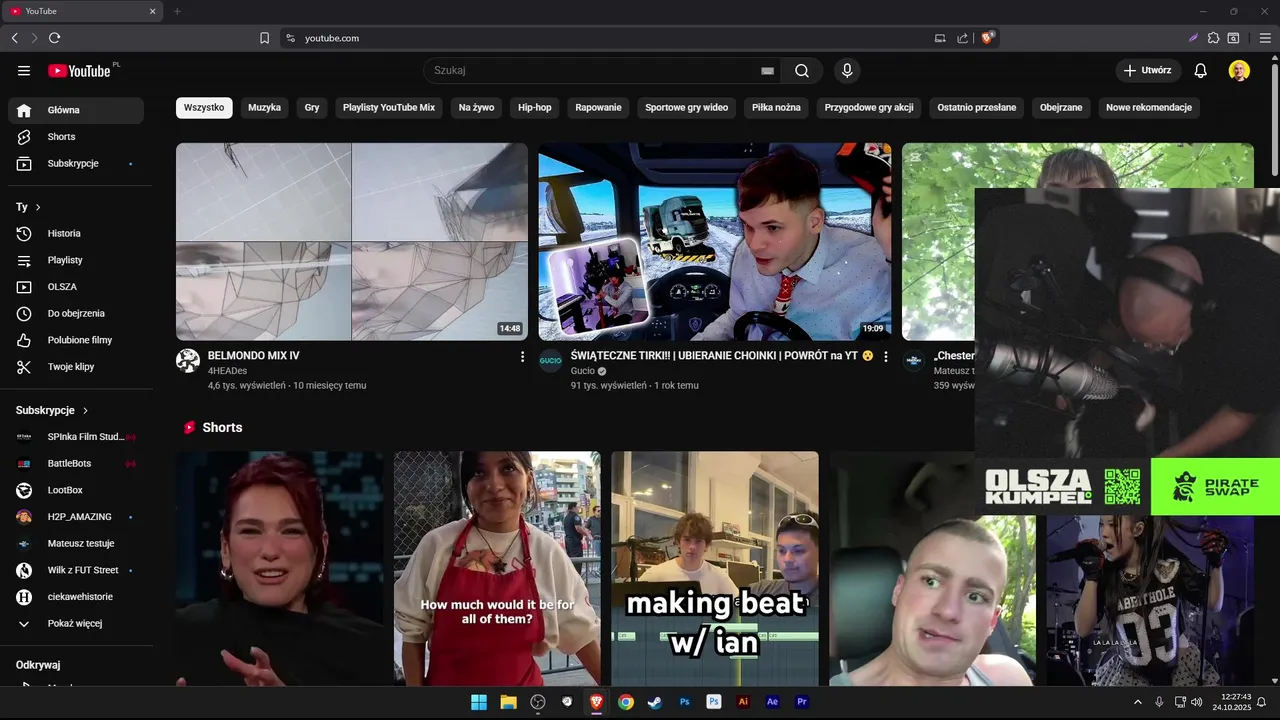Go back in browser history
Screen dimensions: 1280x720
click(x=14, y=38)
